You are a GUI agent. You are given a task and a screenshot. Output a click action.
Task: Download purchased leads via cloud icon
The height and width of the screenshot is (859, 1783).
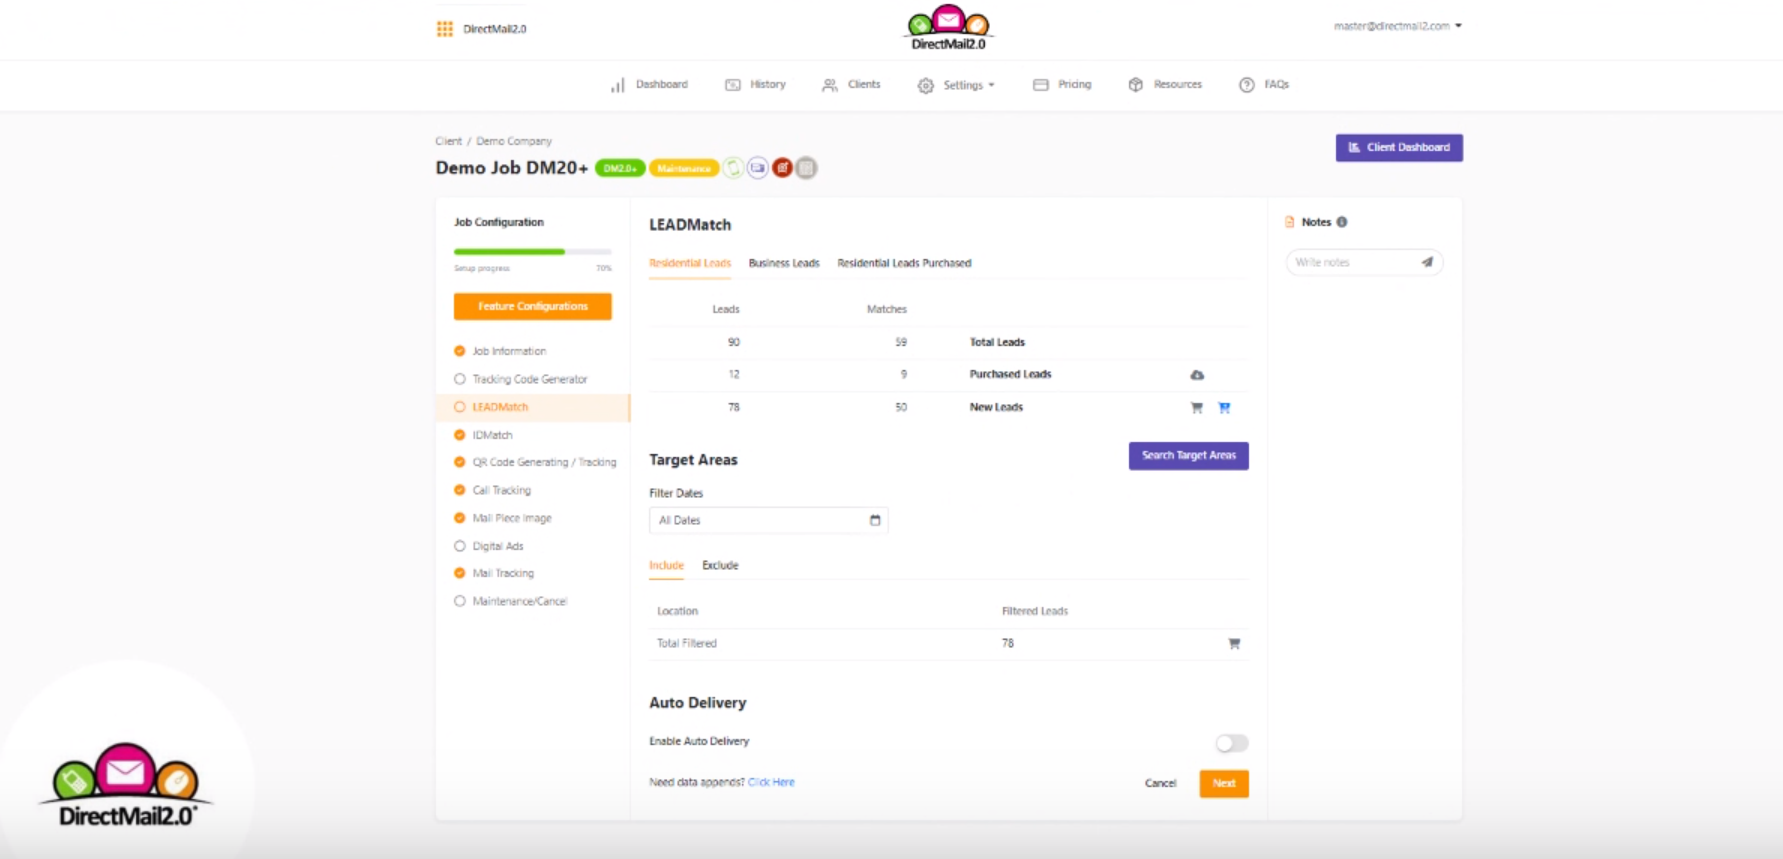click(x=1197, y=375)
